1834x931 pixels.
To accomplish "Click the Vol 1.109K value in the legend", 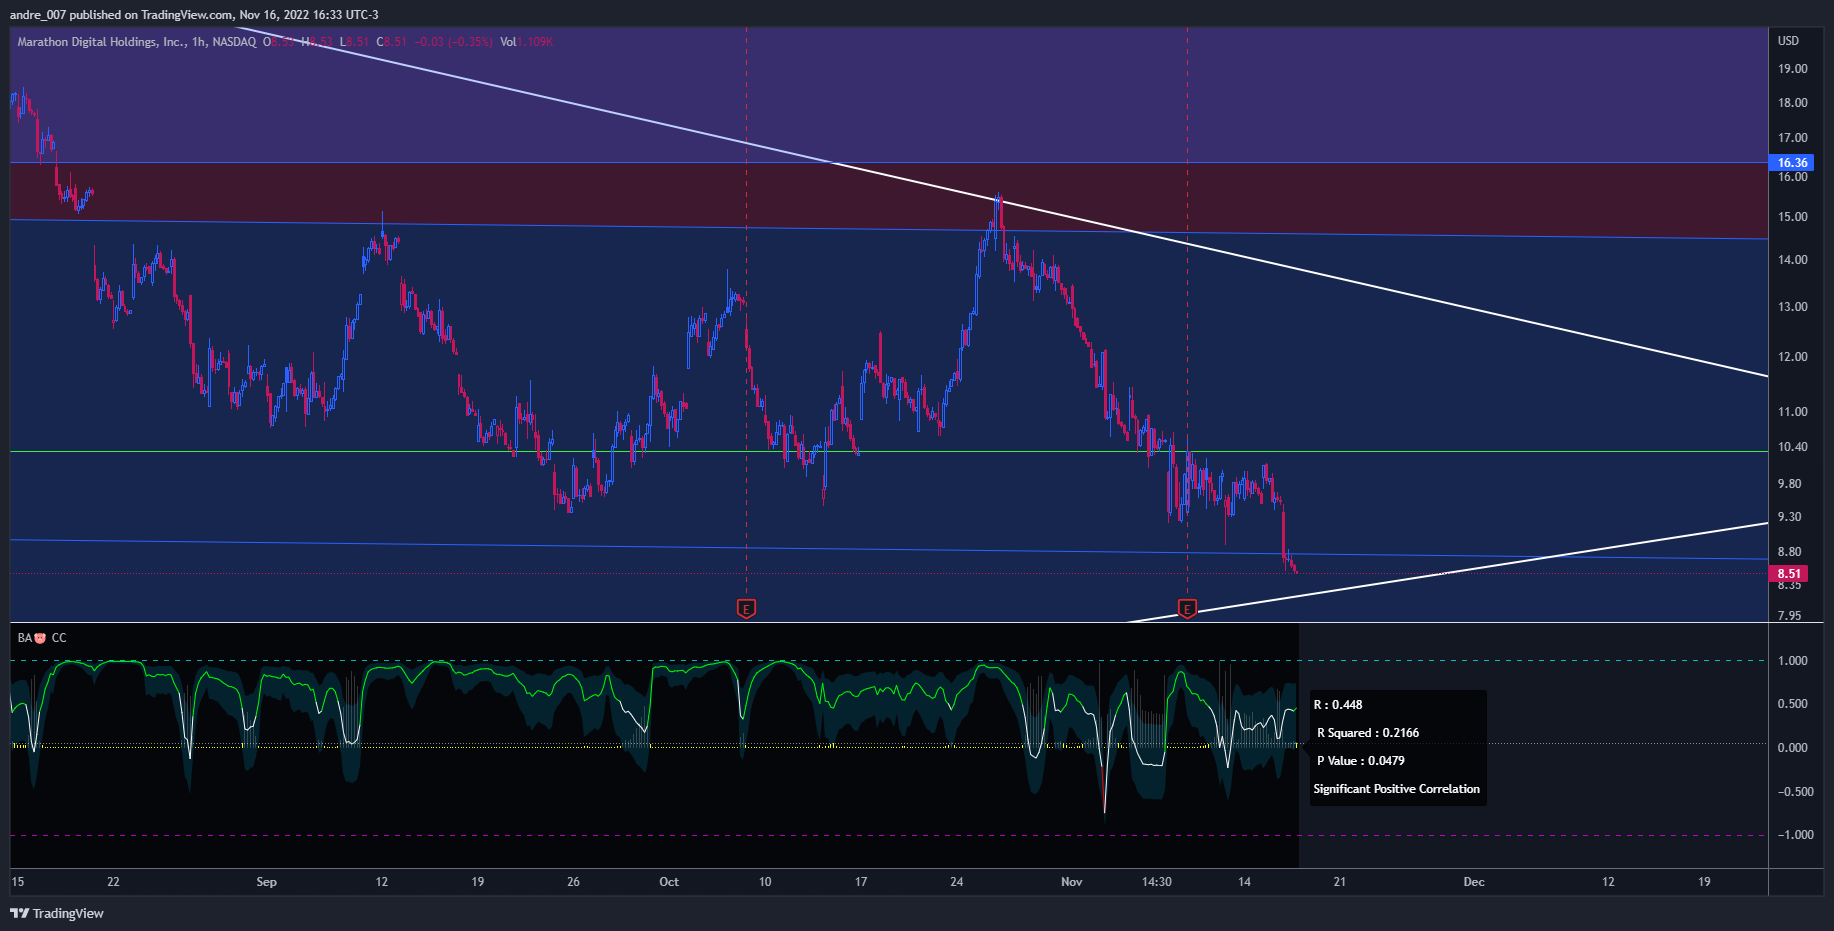I will point(526,42).
